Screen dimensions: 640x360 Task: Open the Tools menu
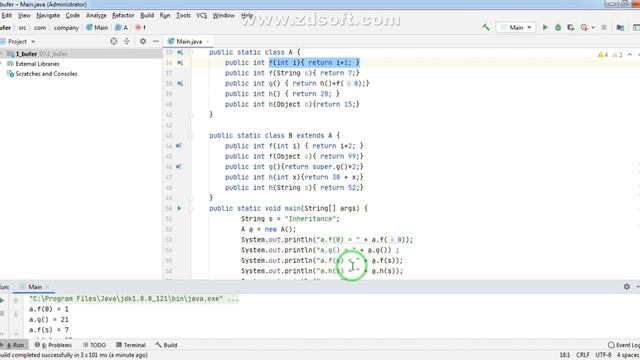(x=183, y=15)
